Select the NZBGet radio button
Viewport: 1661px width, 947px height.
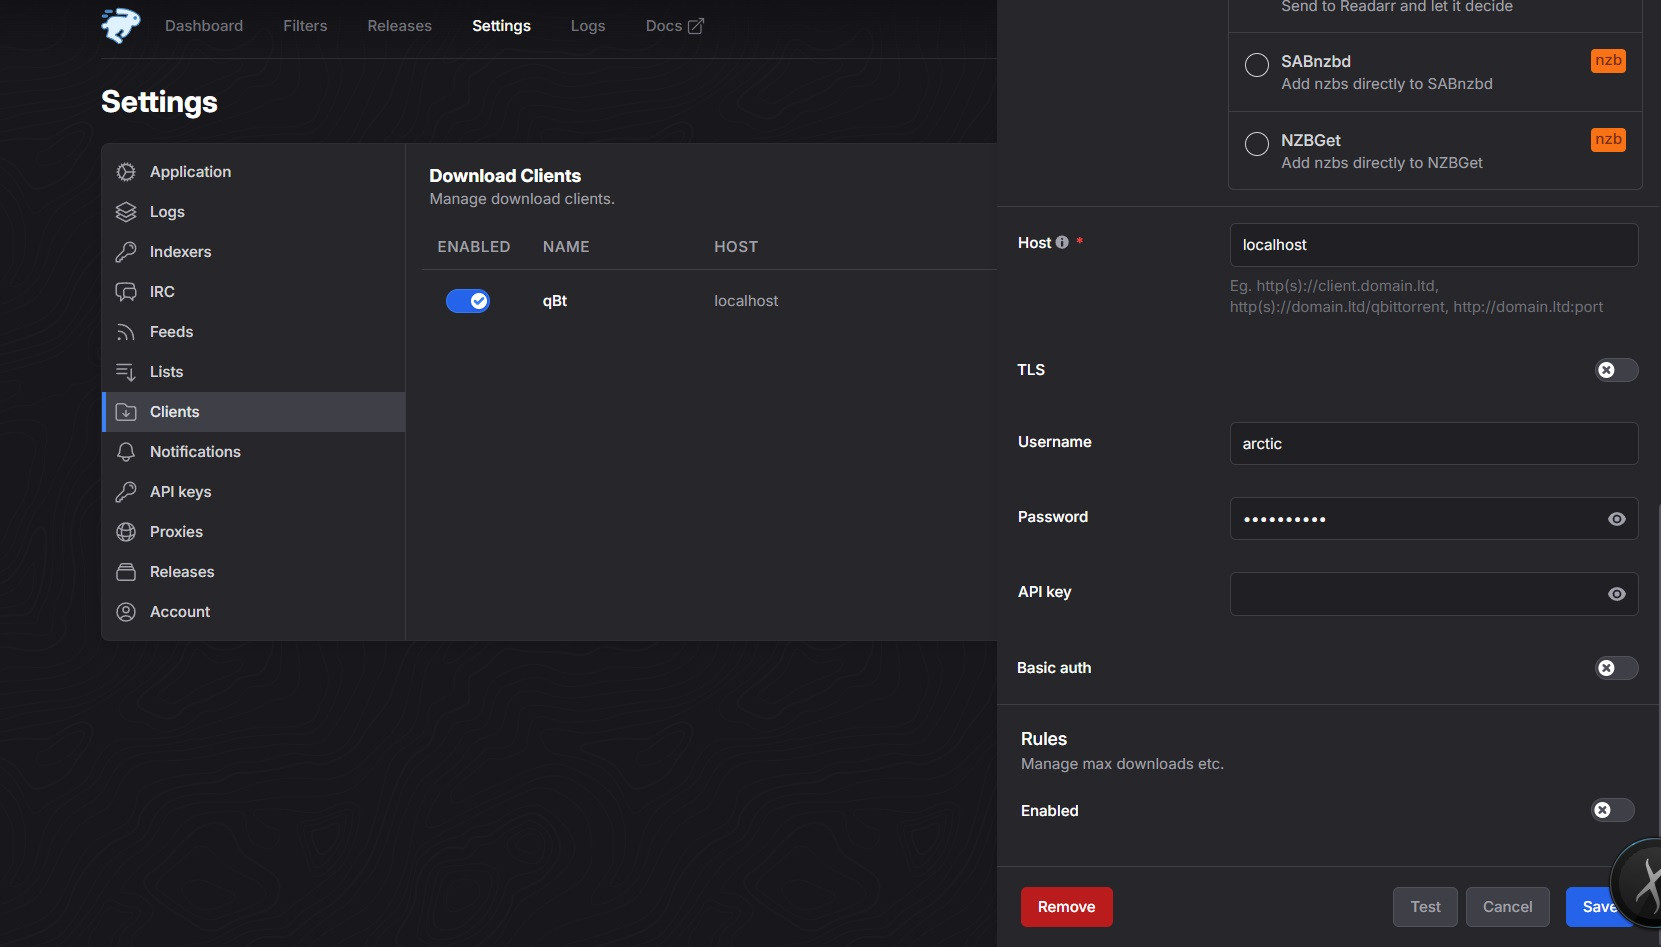(1257, 144)
